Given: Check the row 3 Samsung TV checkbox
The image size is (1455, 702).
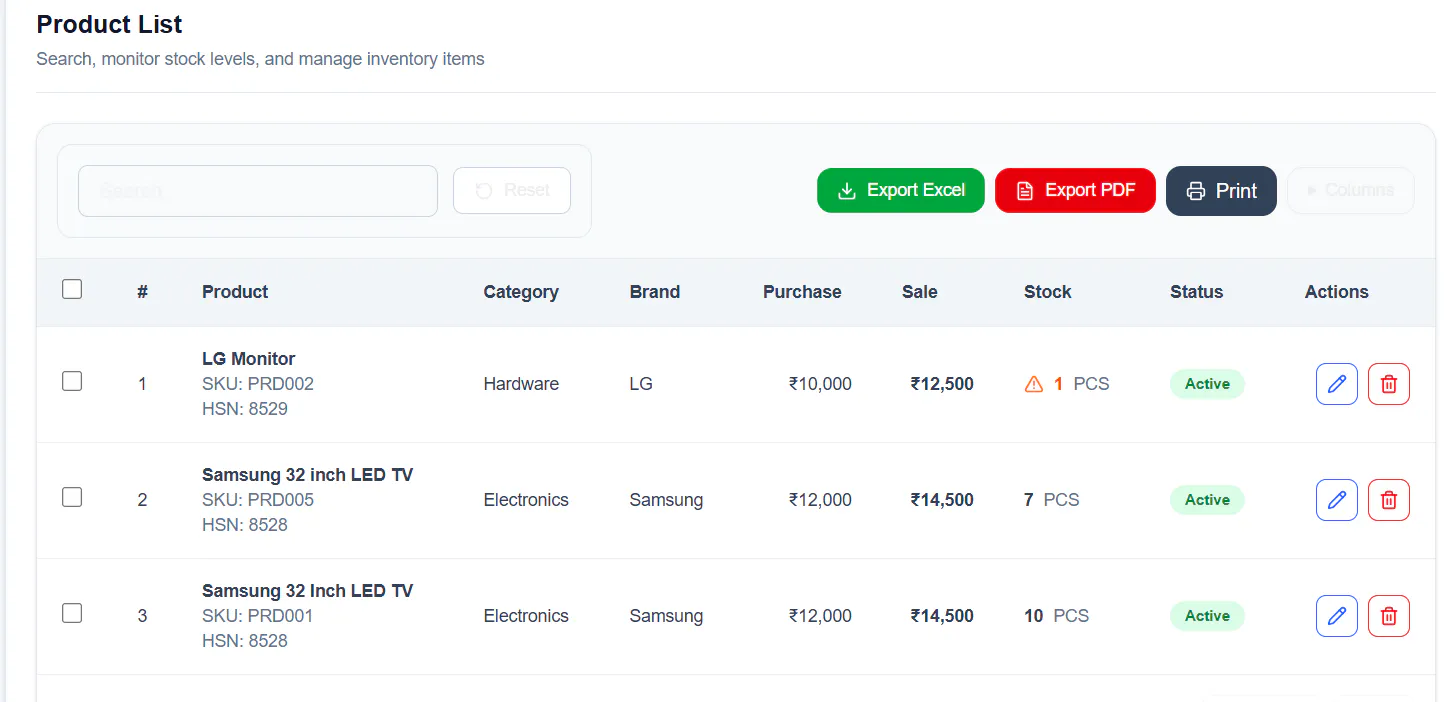Looking at the screenshot, I should [72, 613].
